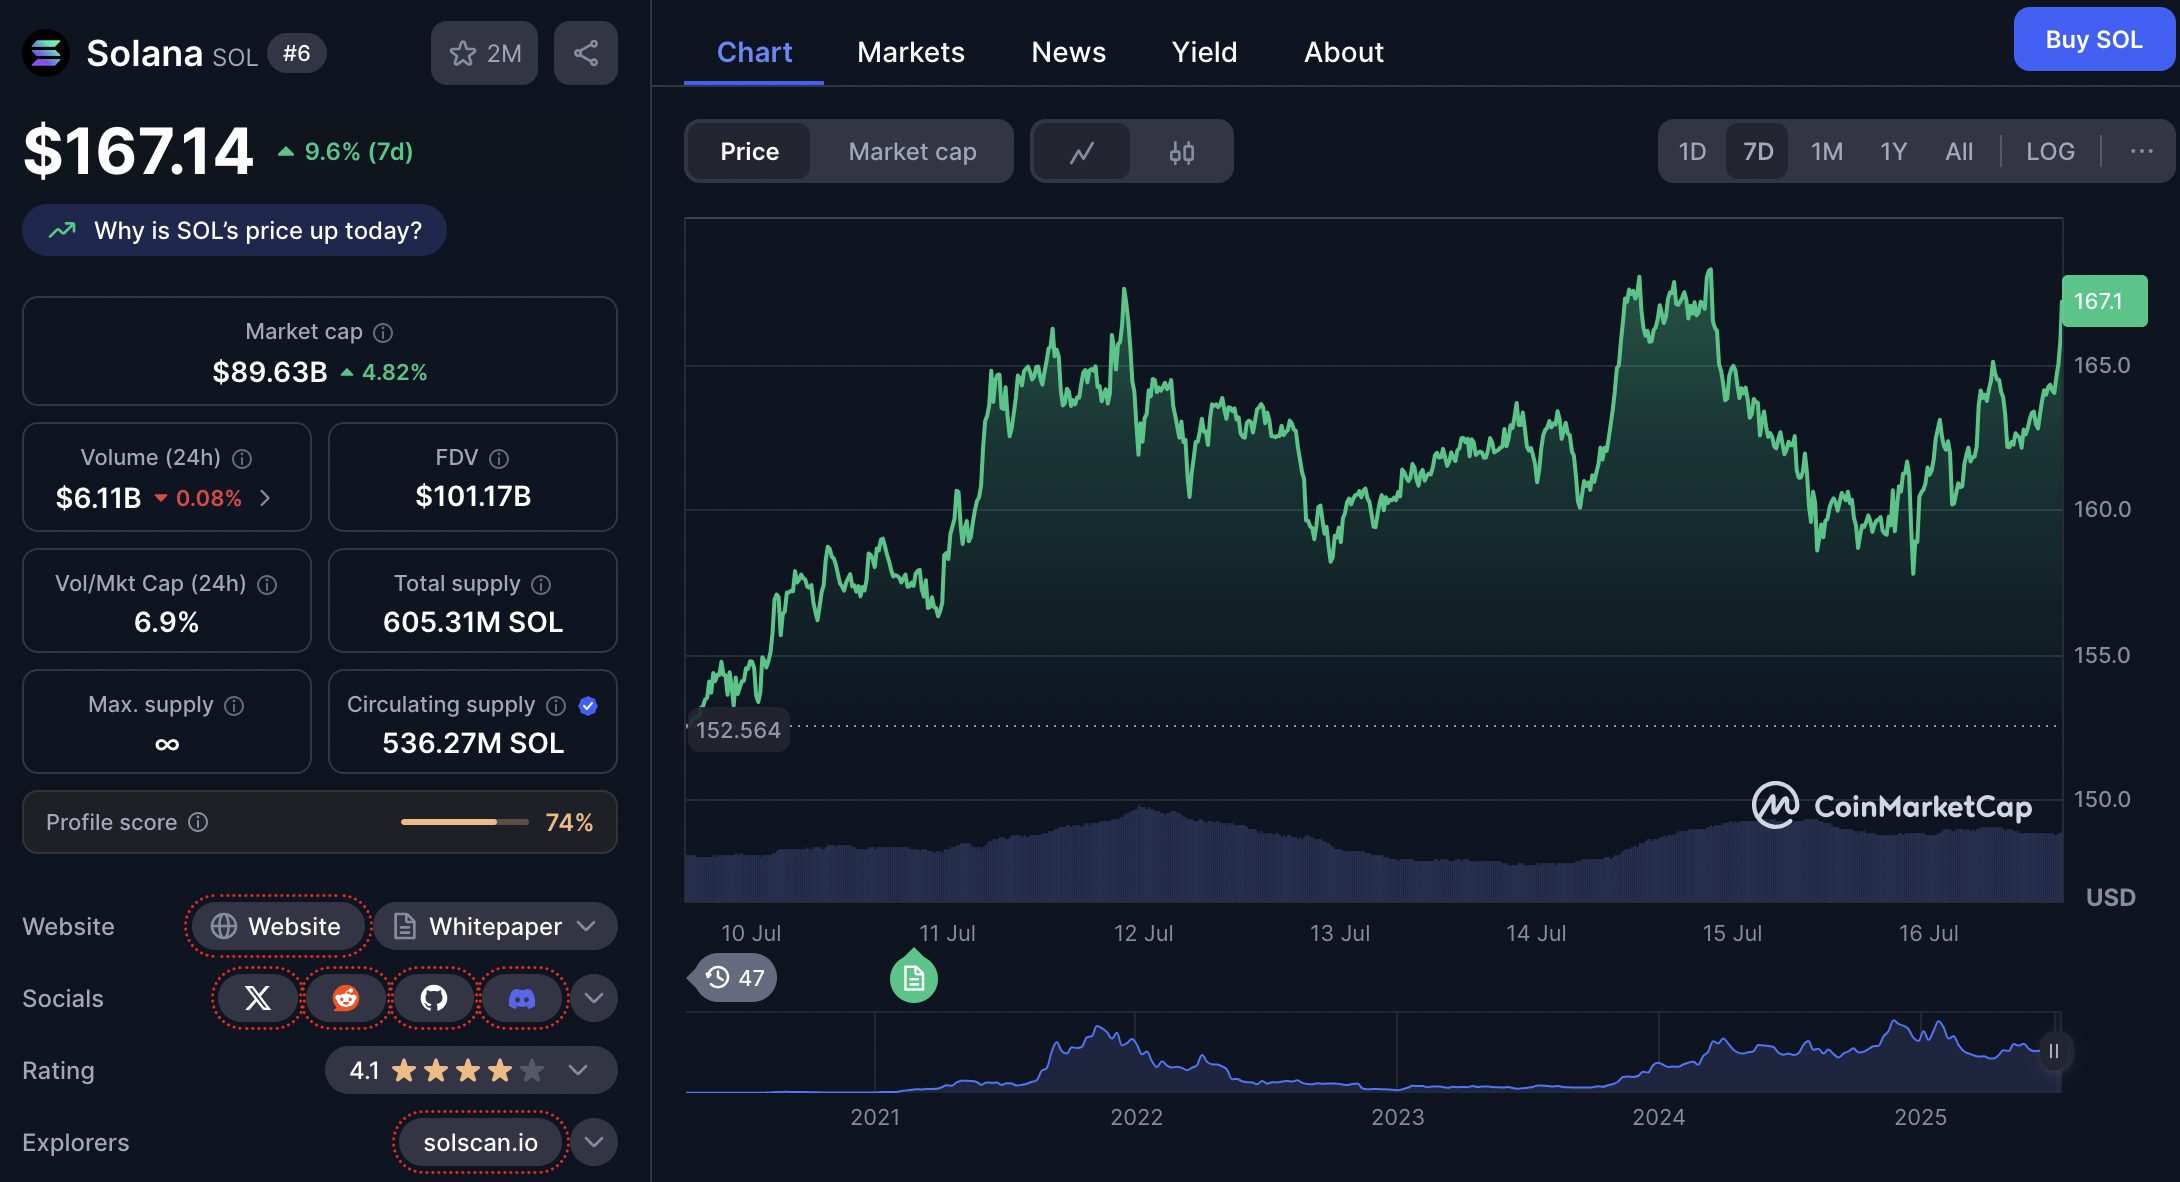Open Solana's X (Twitter) social link
2180x1182 pixels.
(x=257, y=998)
